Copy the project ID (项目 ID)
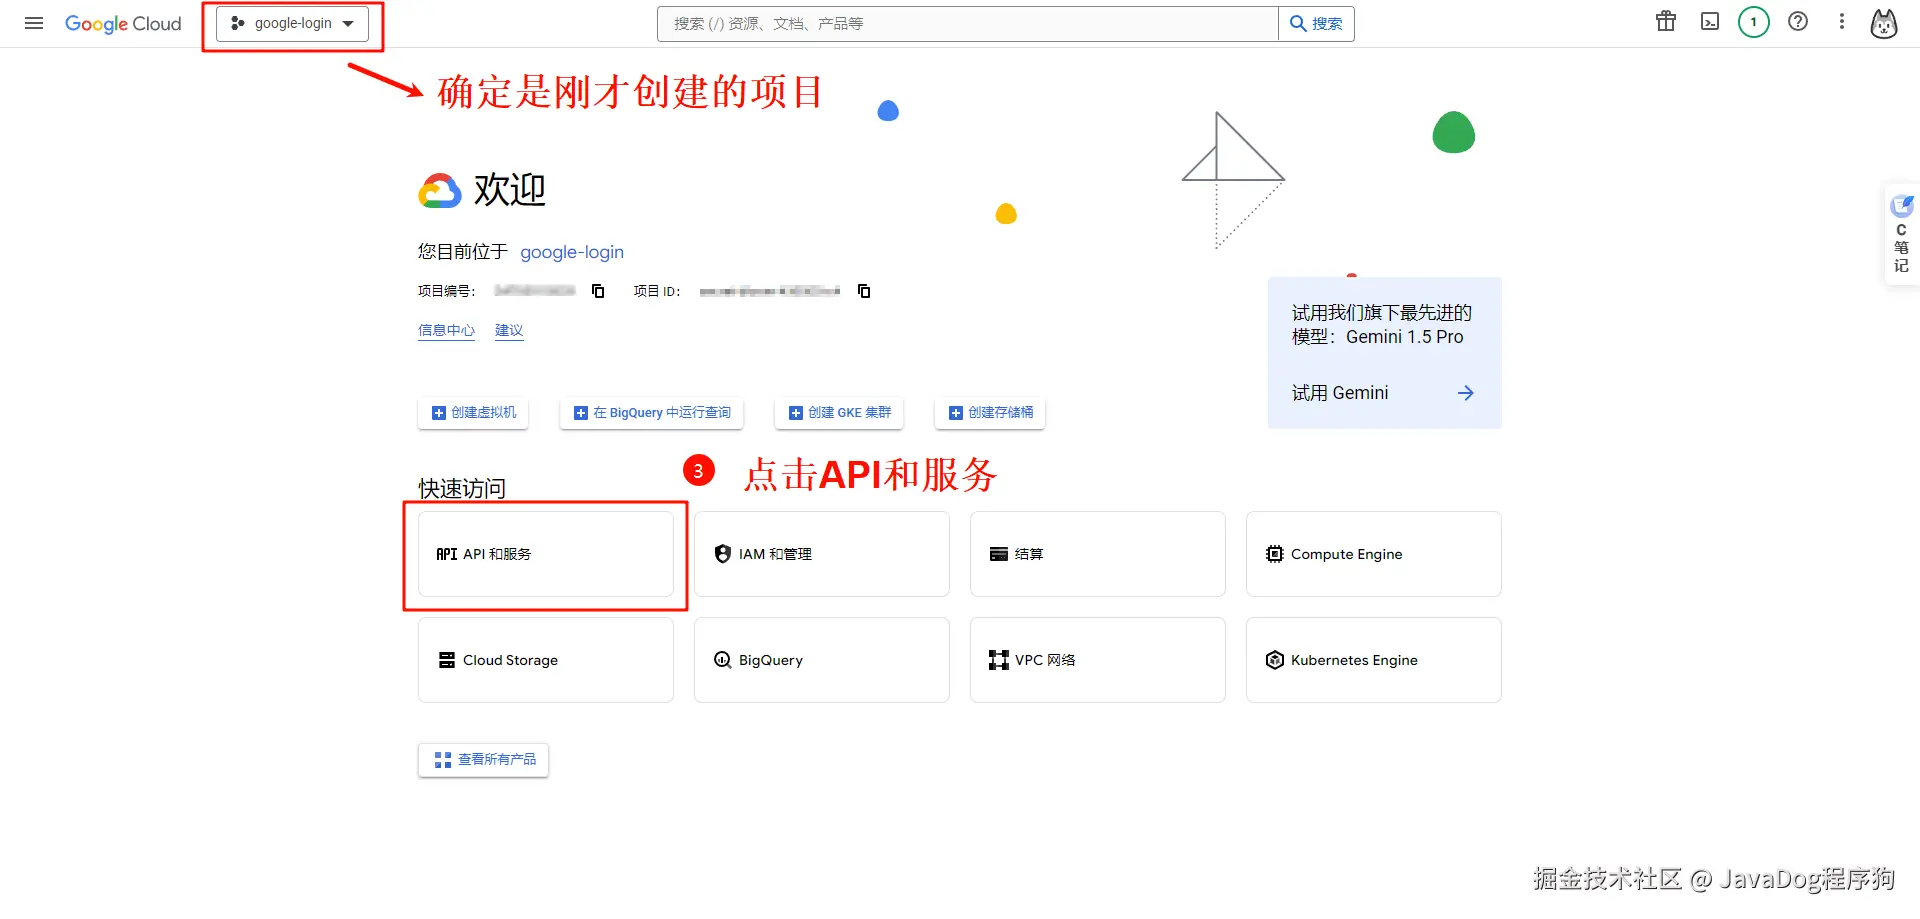This screenshot has width=1920, height=919. tap(864, 291)
